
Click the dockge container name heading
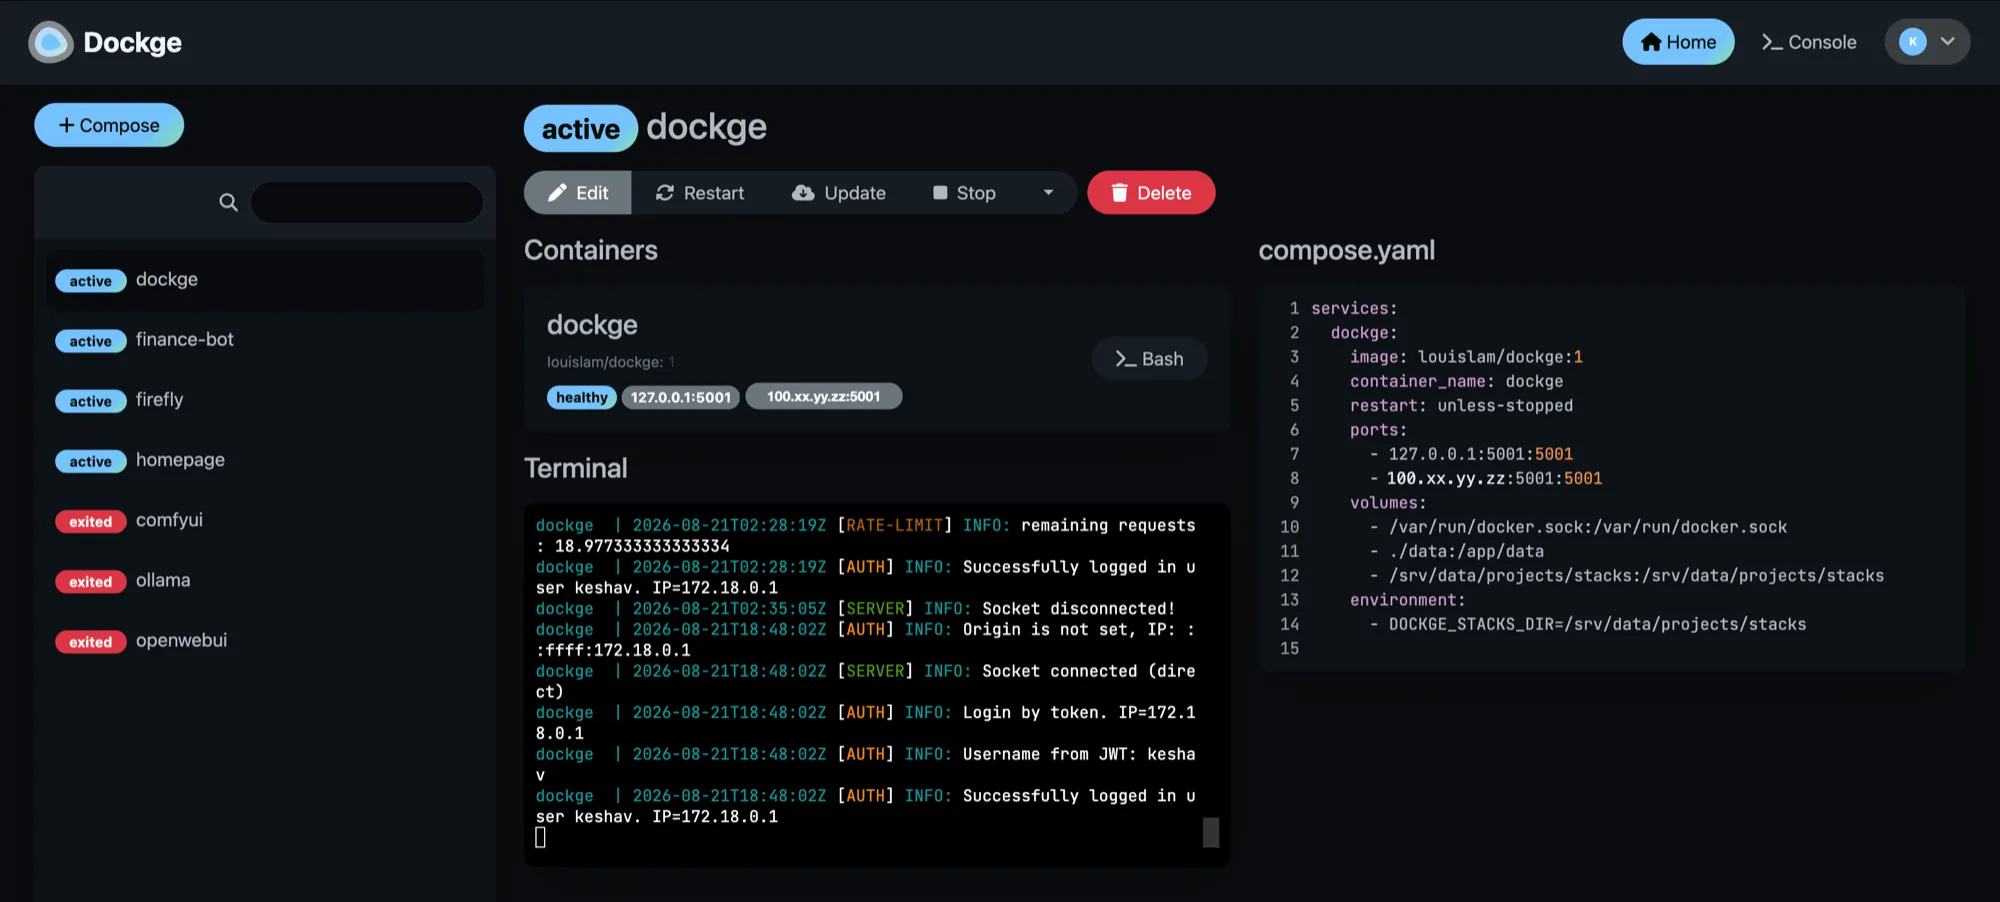pyautogui.click(x=592, y=325)
